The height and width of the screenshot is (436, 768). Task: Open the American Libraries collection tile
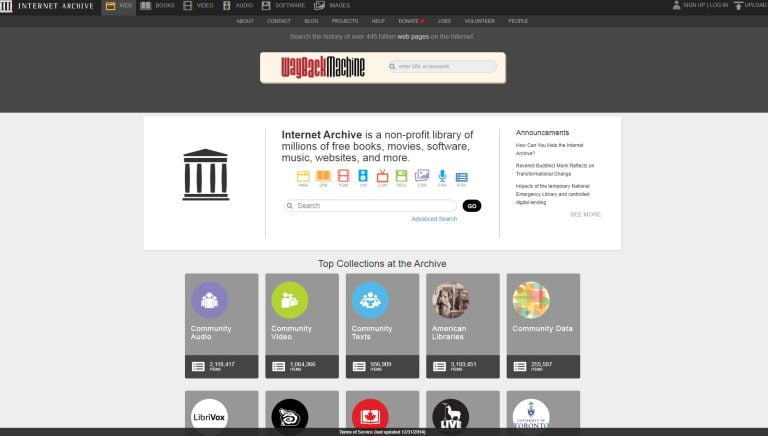(x=463, y=326)
